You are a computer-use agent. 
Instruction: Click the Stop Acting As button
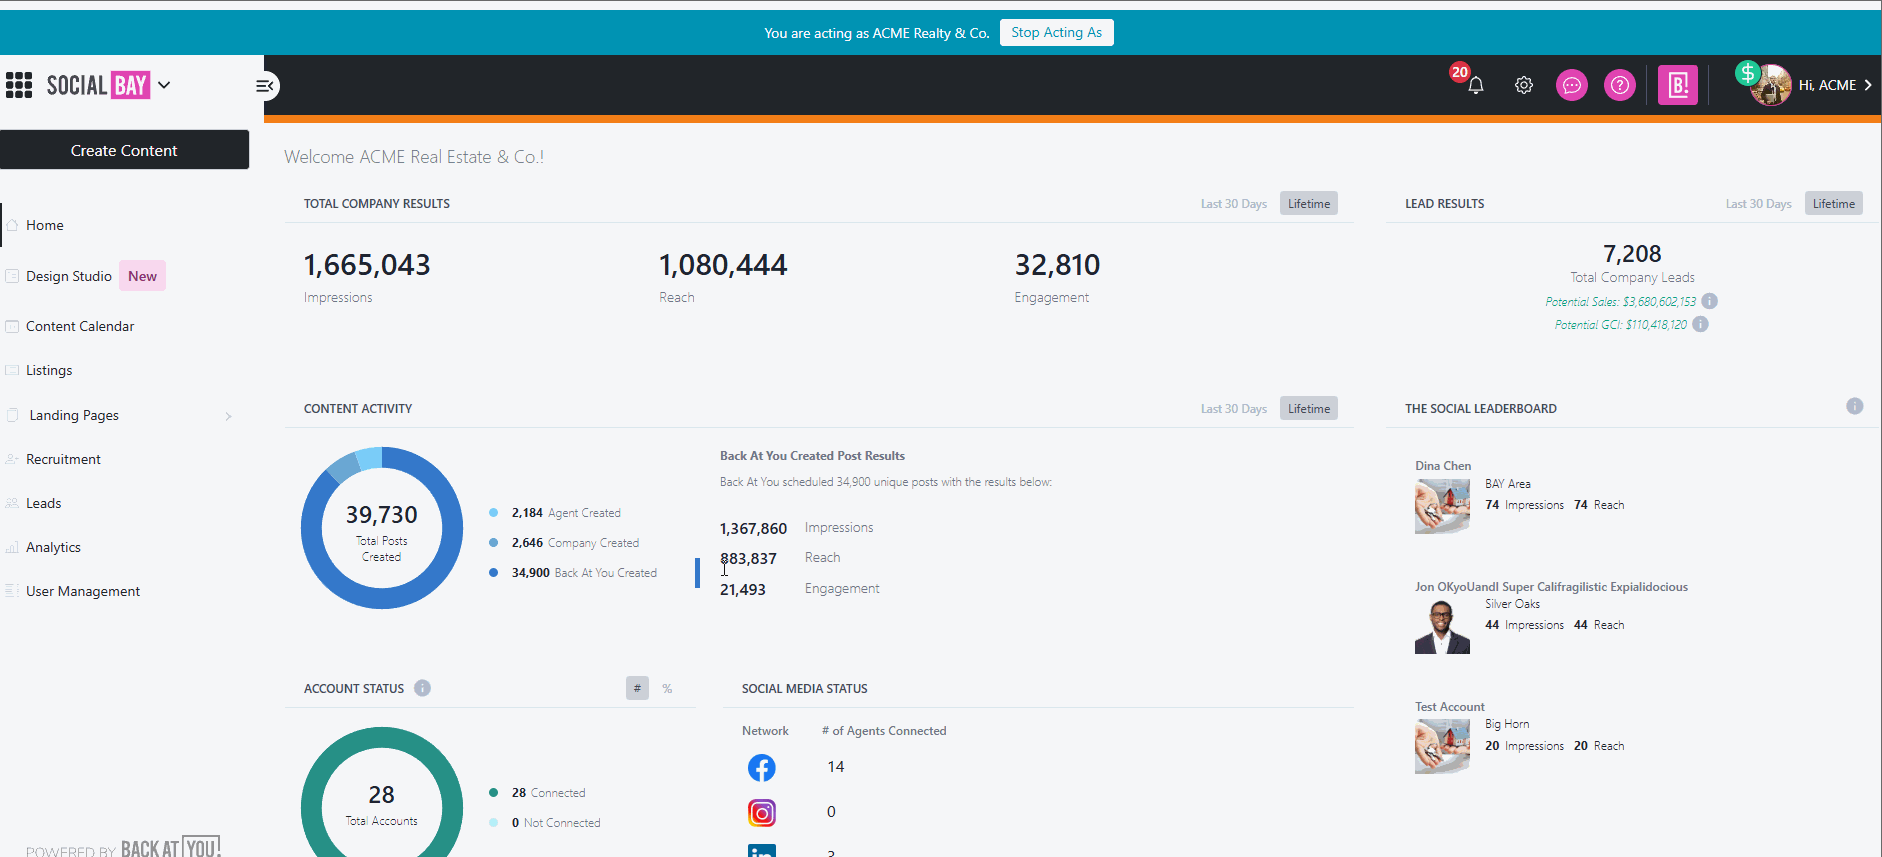[1056, 33]
